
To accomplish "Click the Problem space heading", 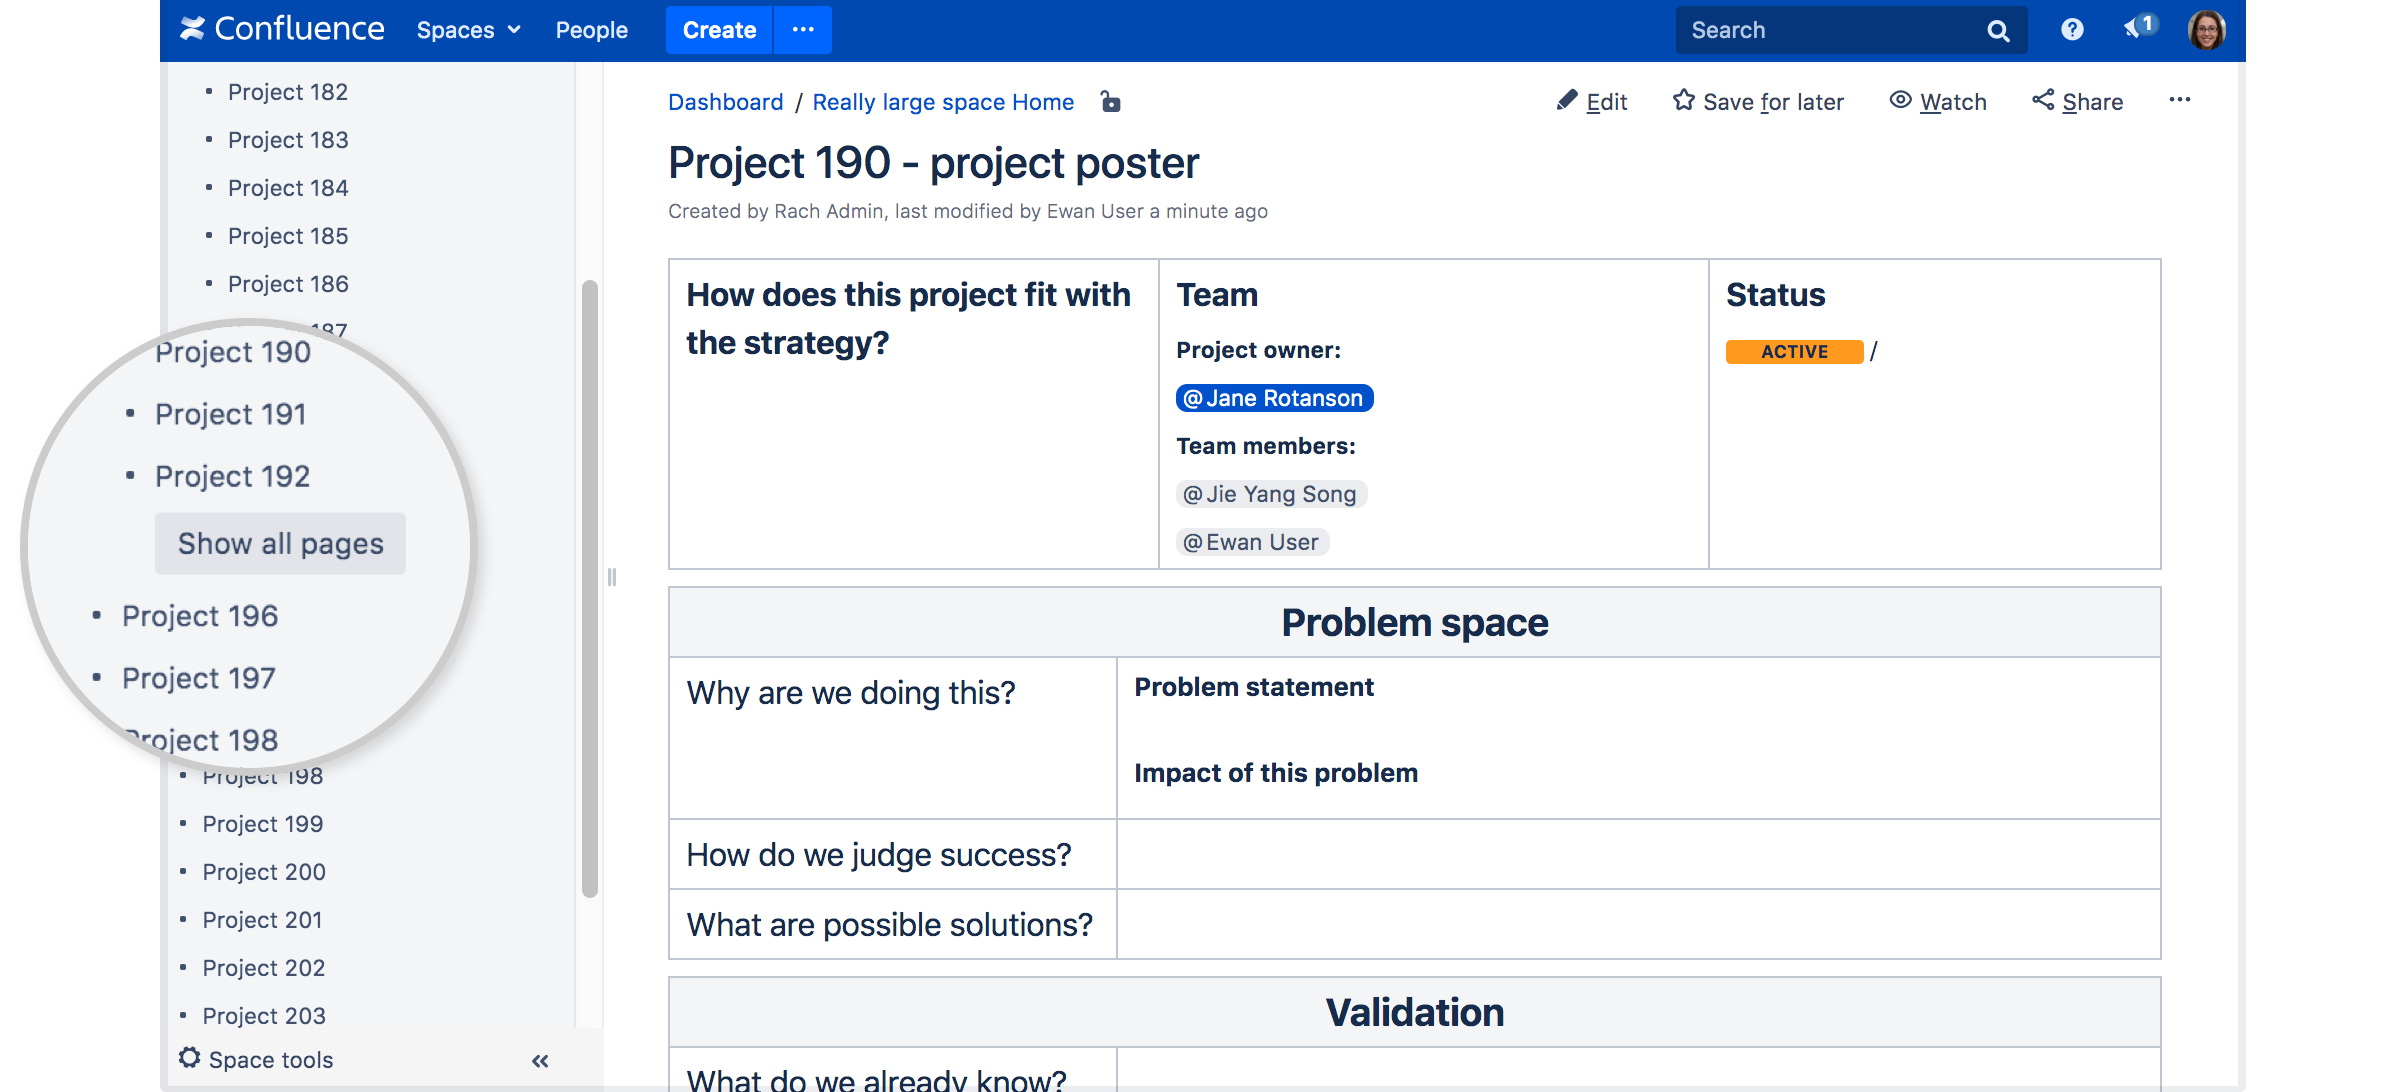I will coord(1414,622).
